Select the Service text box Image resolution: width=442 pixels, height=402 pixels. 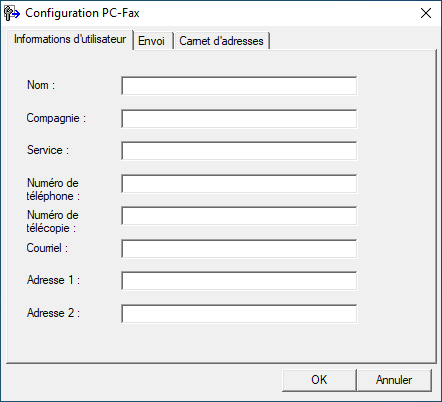(x=239, y=151)
